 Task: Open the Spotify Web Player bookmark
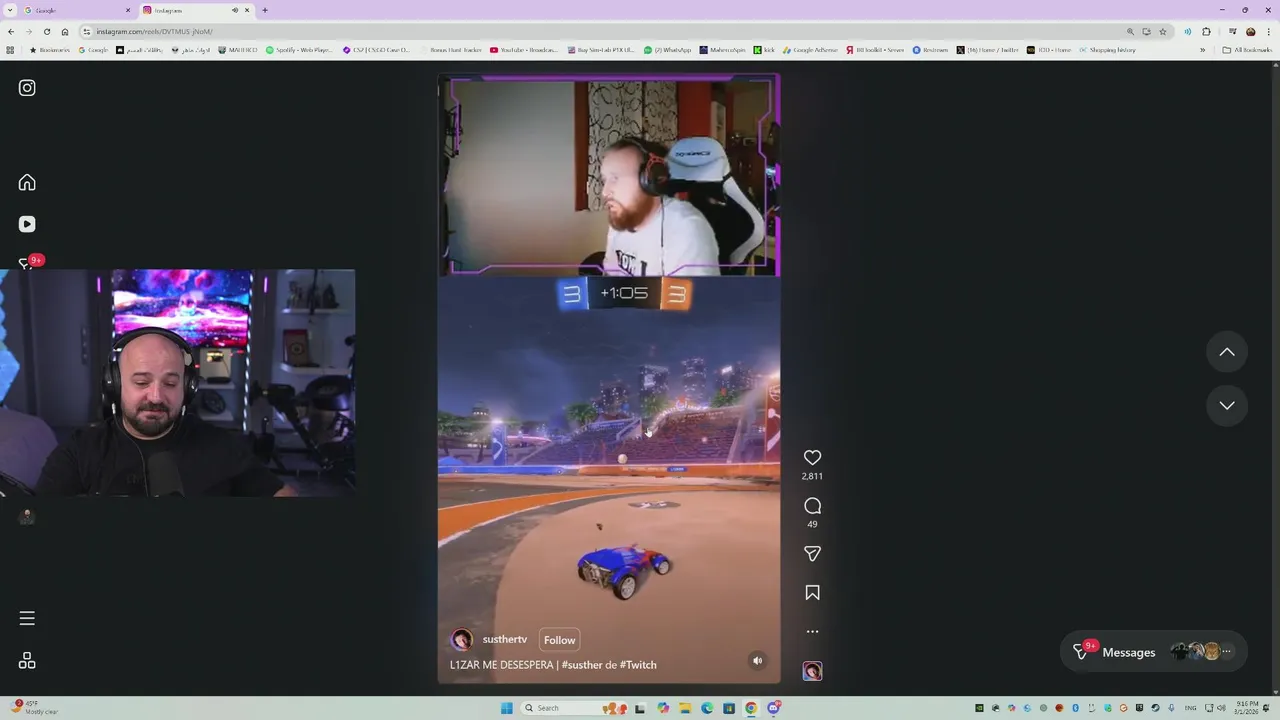click(x=299, y=50)
